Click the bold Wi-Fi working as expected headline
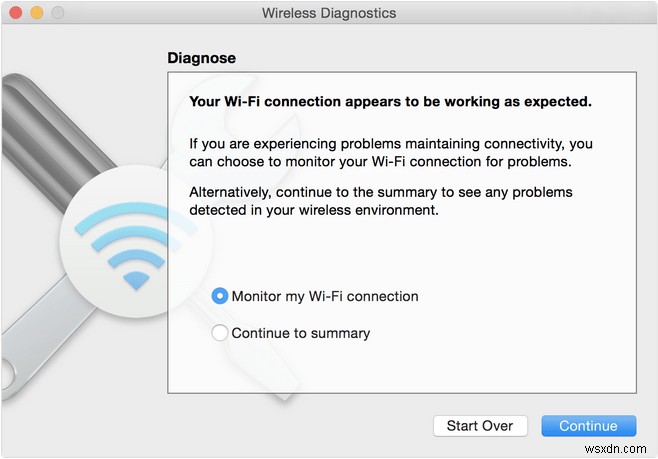This screenshot has height=459, width=658. coord(390,101)
